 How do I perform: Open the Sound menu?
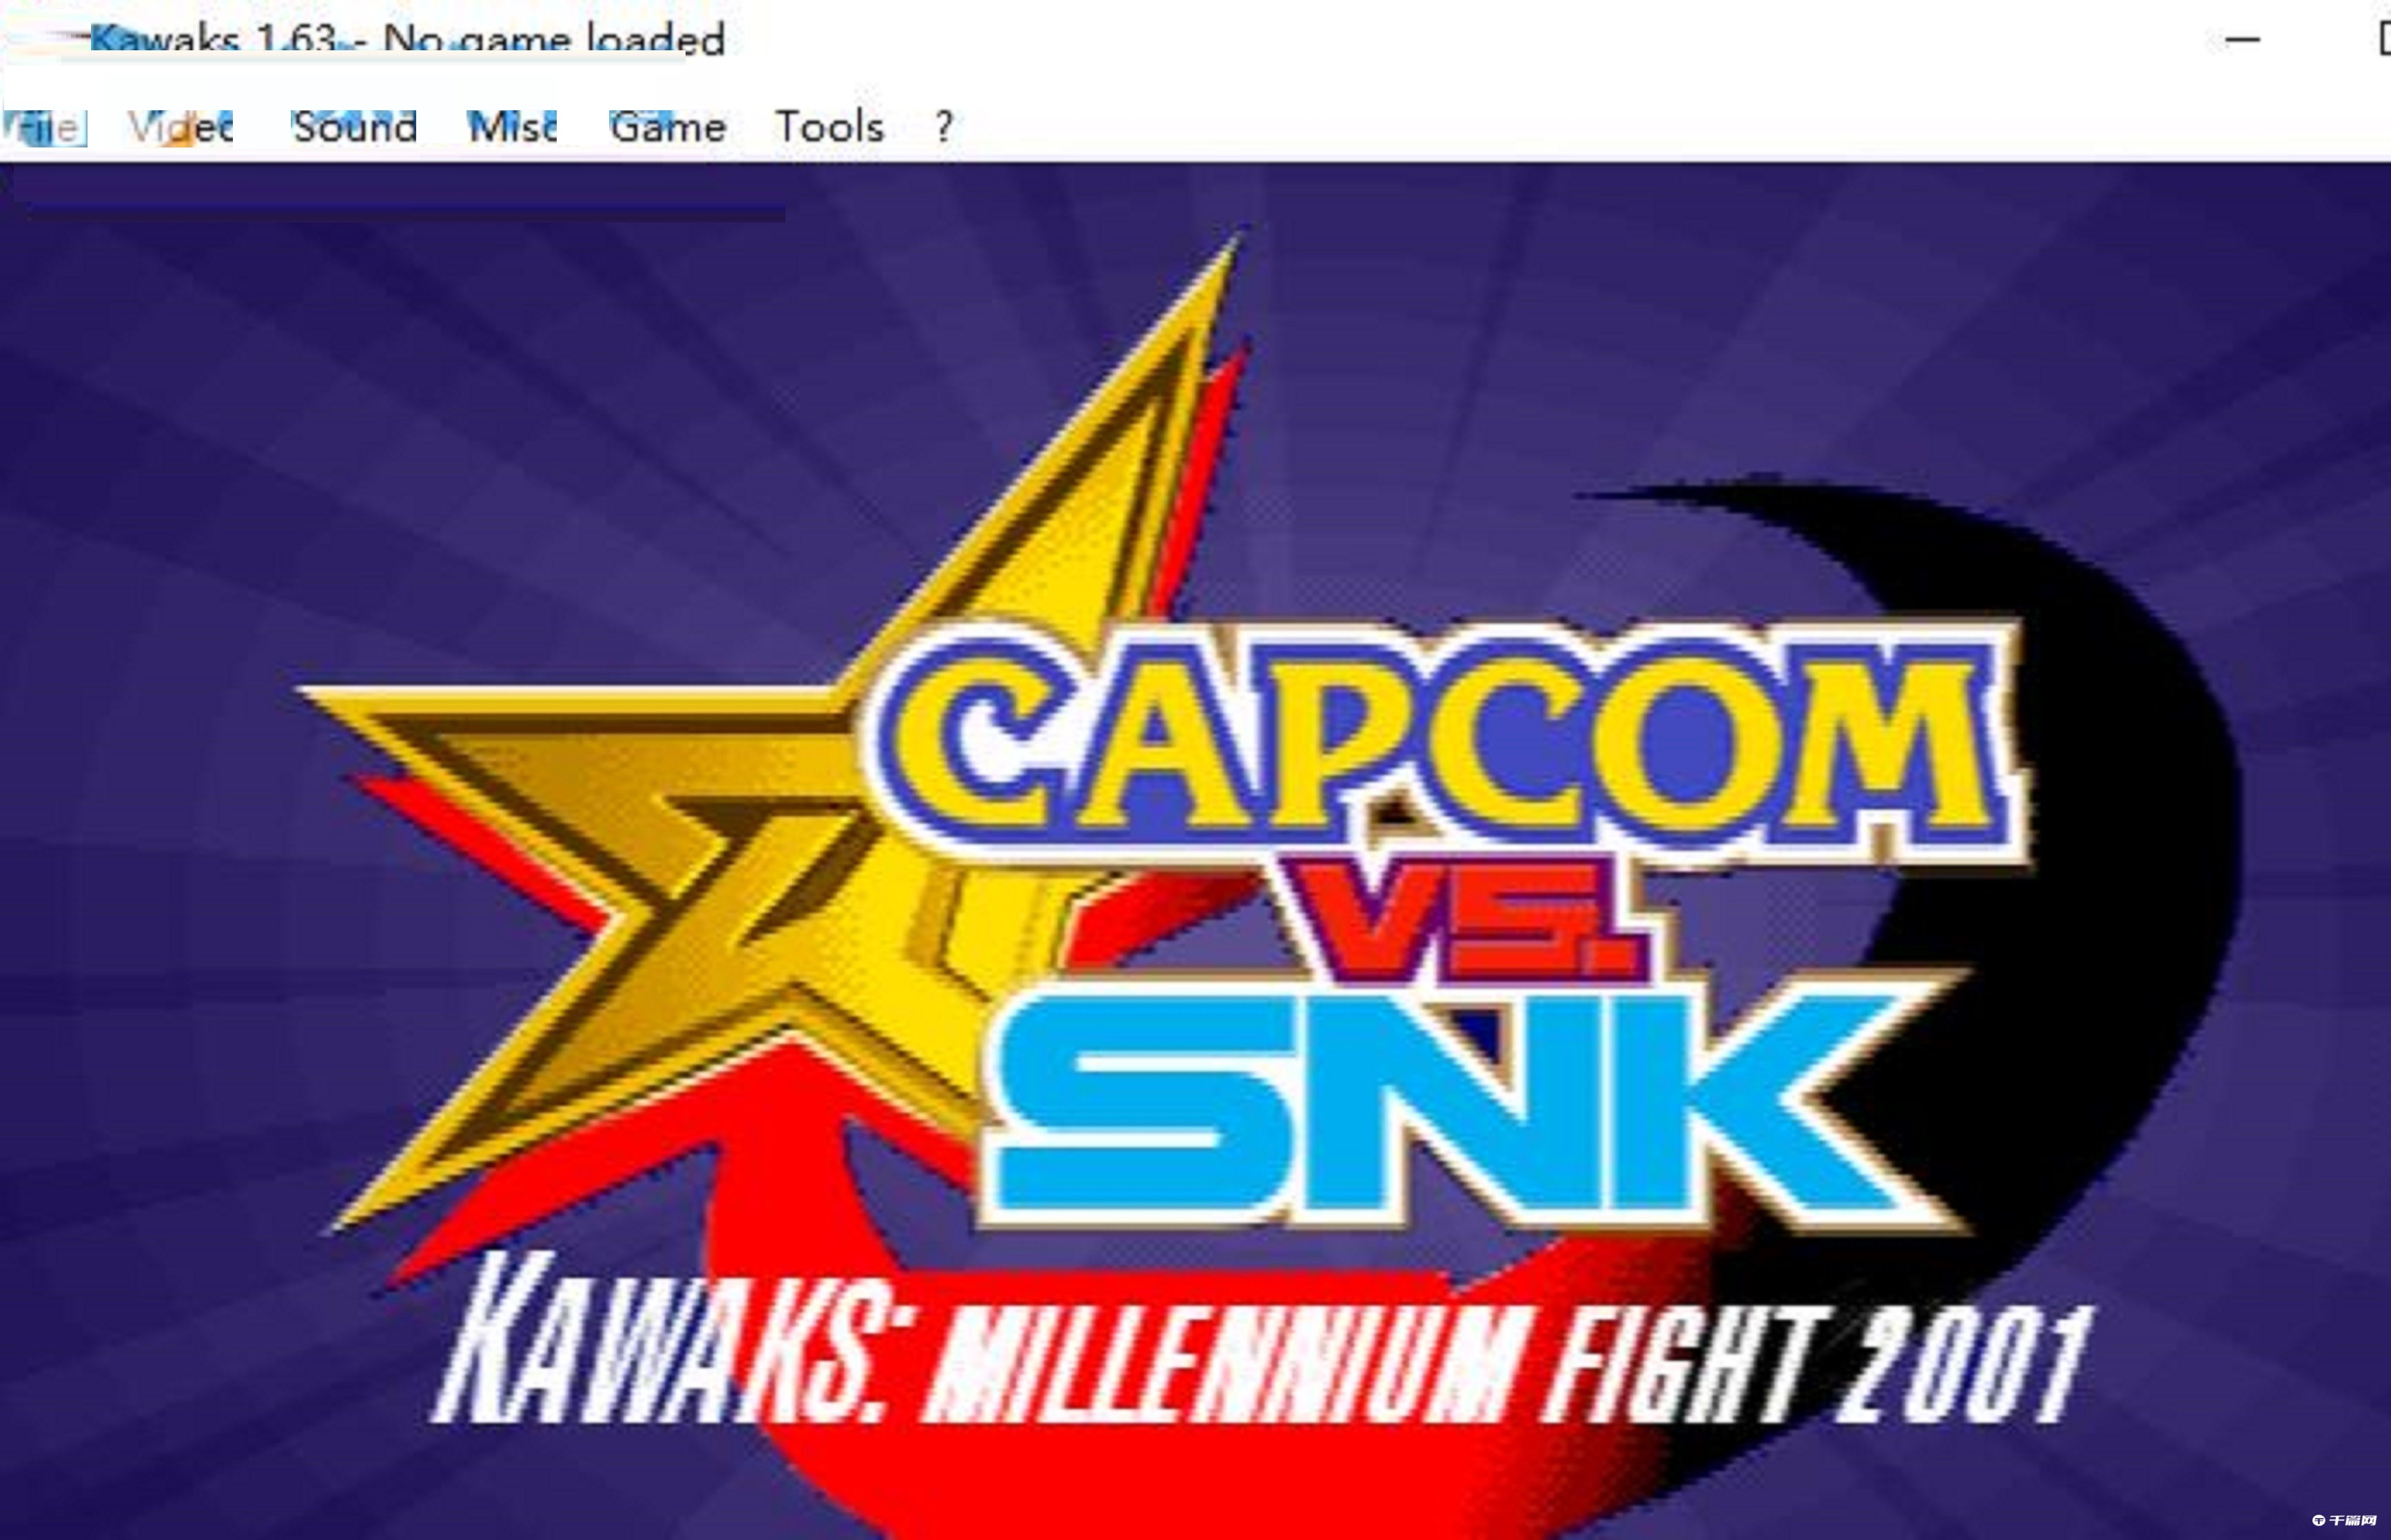tap(354, 127)
